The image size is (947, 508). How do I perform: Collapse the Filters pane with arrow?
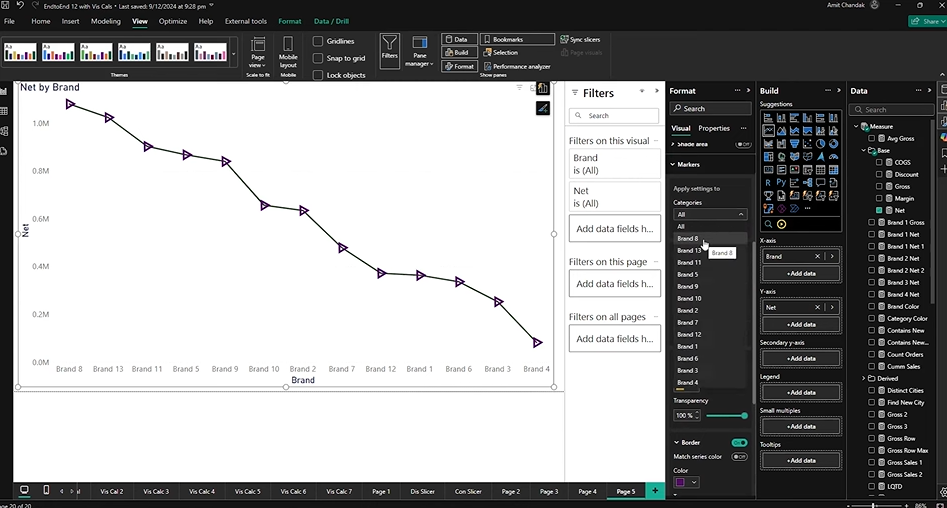pos(656,91)
